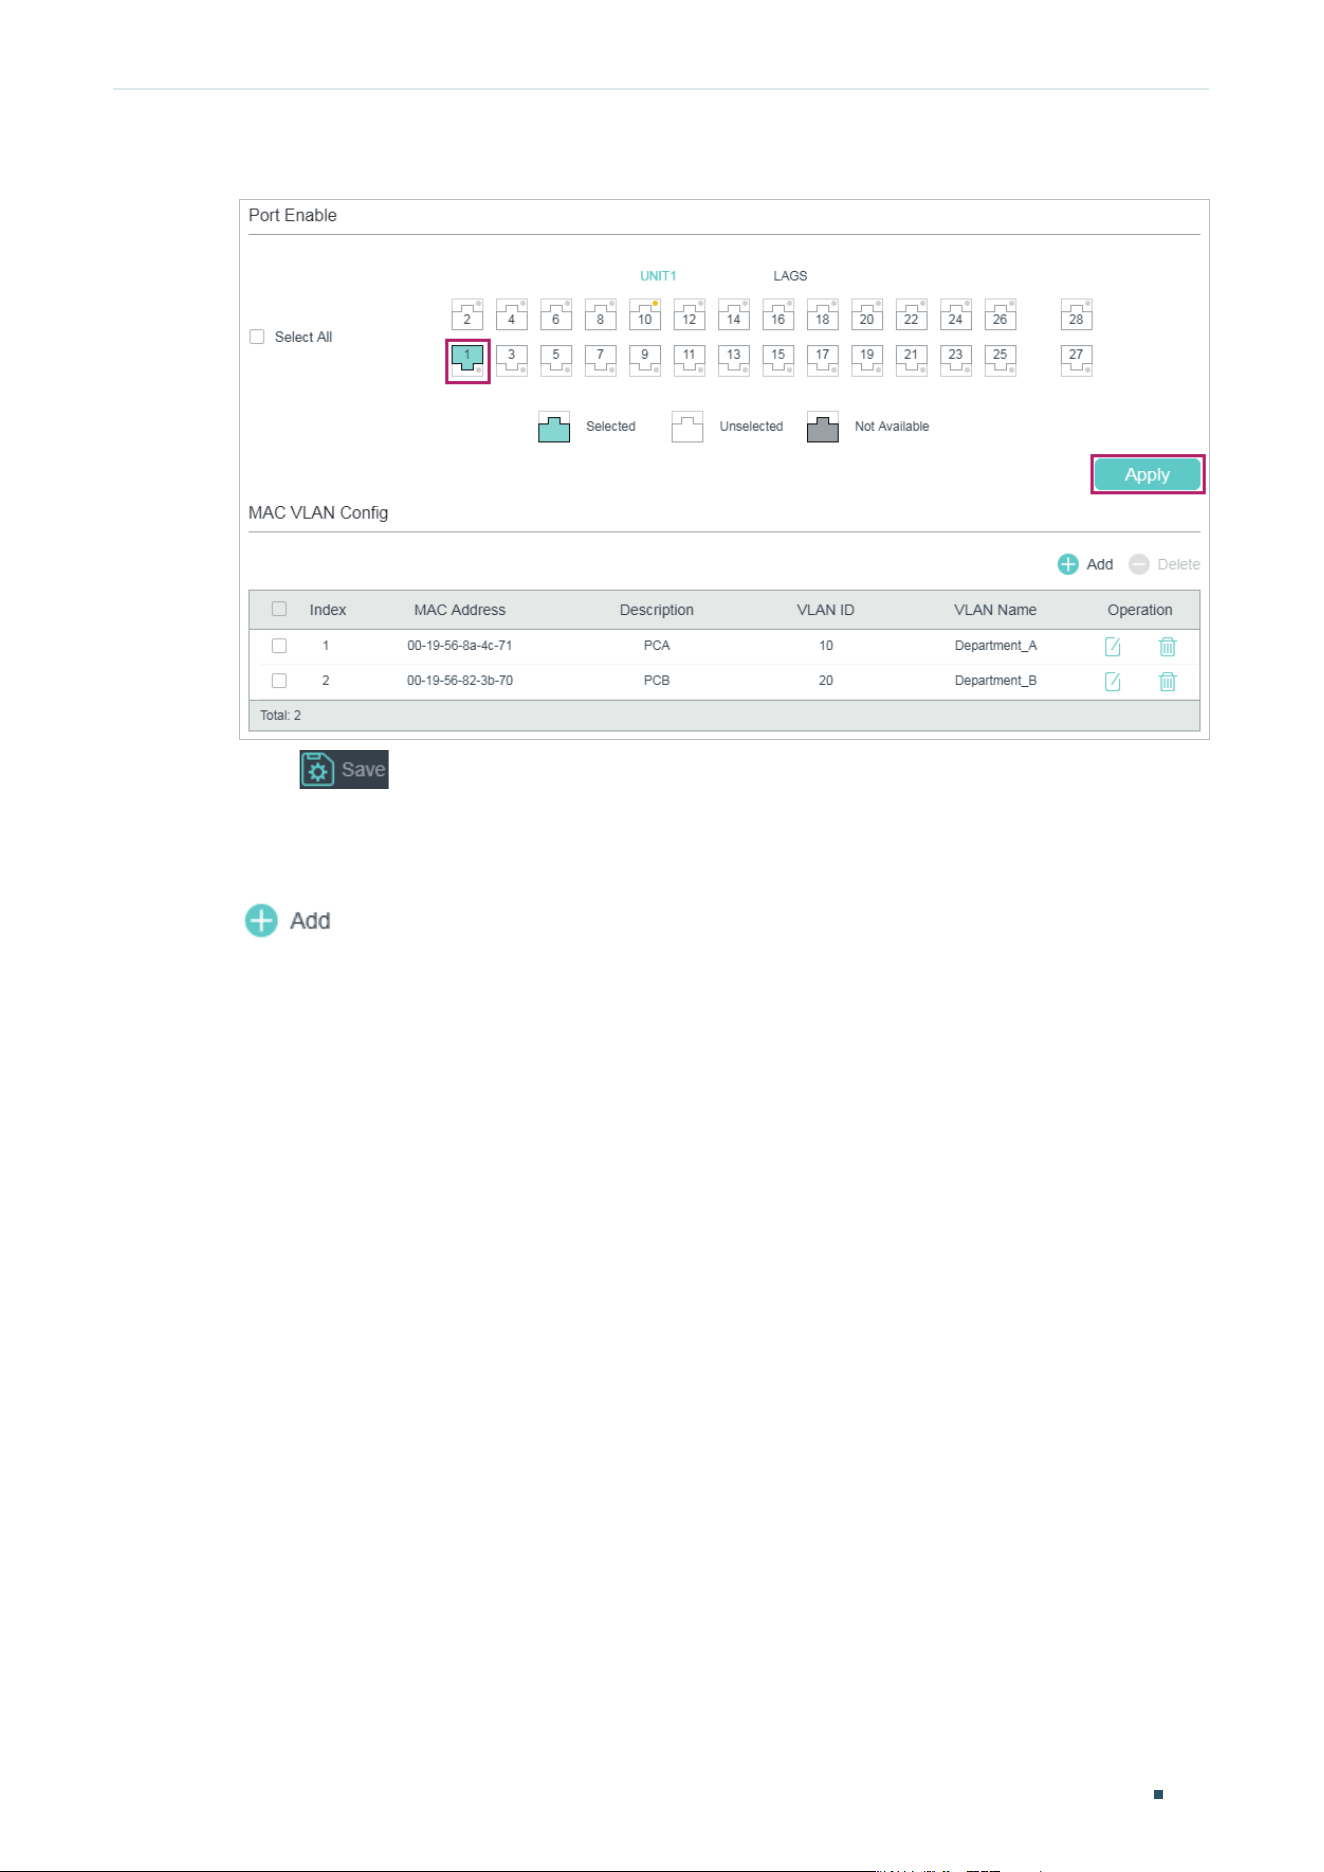Add a MAC VLAN entry in table toolbar

pyautogui.click(x=1085, y=564)
